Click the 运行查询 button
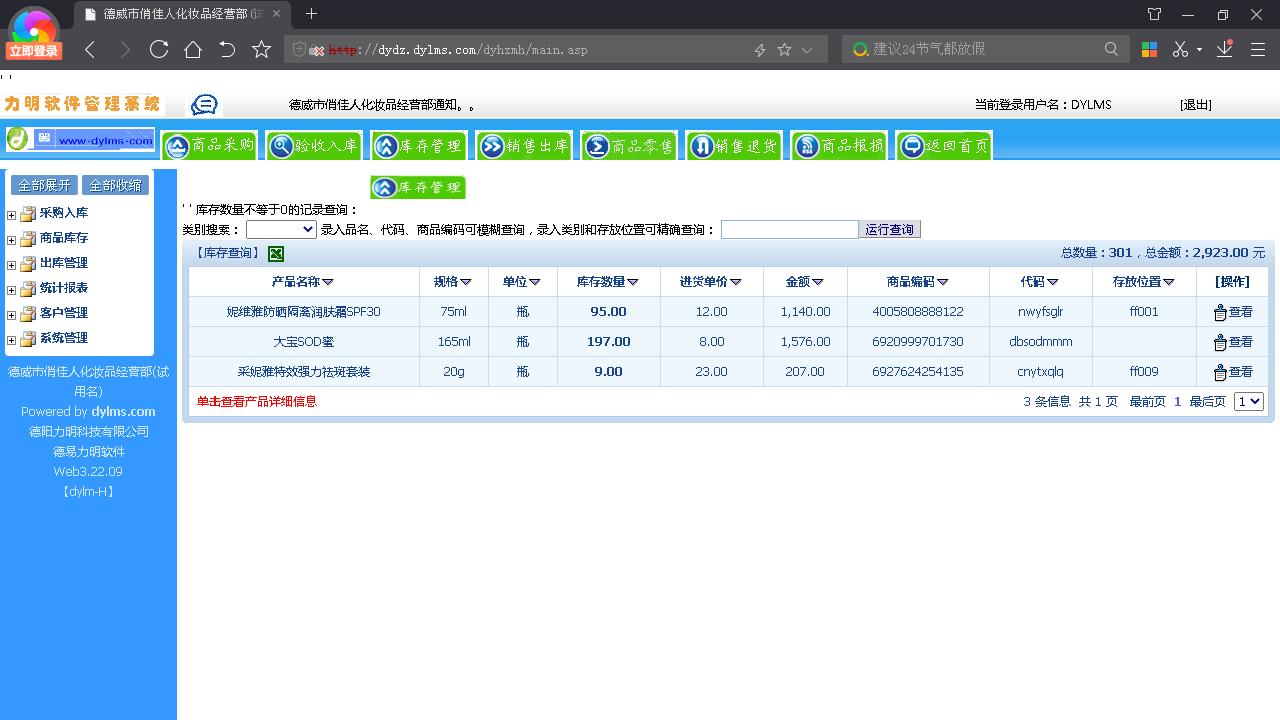 [x=889, y=229]
